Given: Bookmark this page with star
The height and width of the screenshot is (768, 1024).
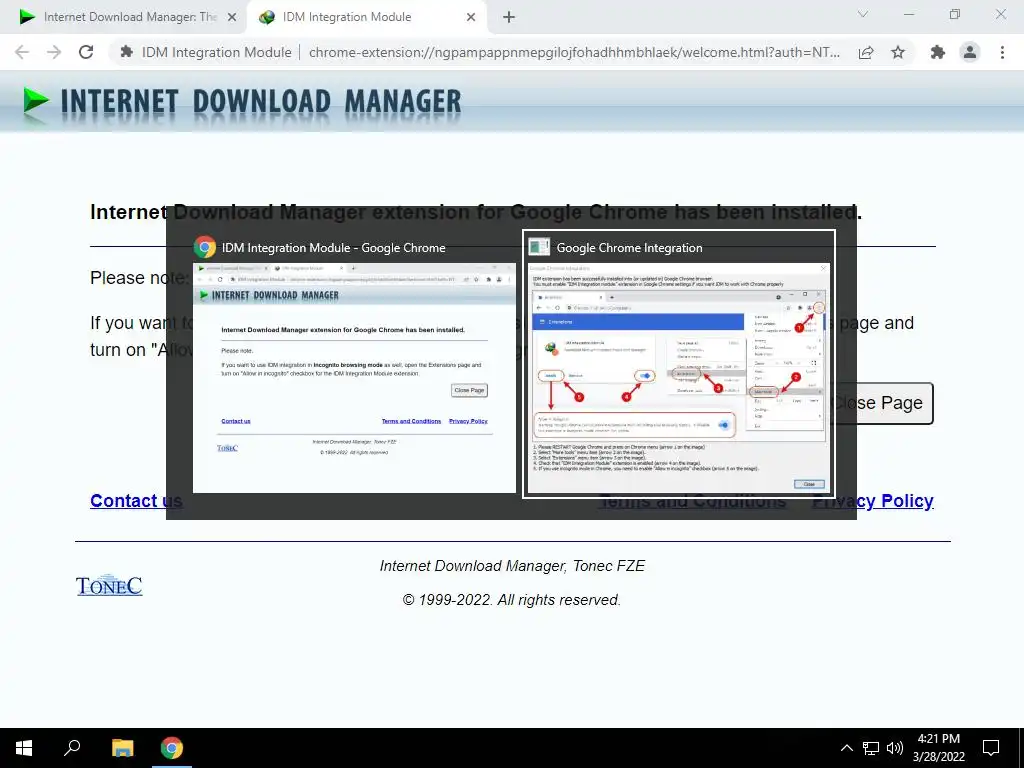Looking at the screenshot, I should click(x=898, y=52).
